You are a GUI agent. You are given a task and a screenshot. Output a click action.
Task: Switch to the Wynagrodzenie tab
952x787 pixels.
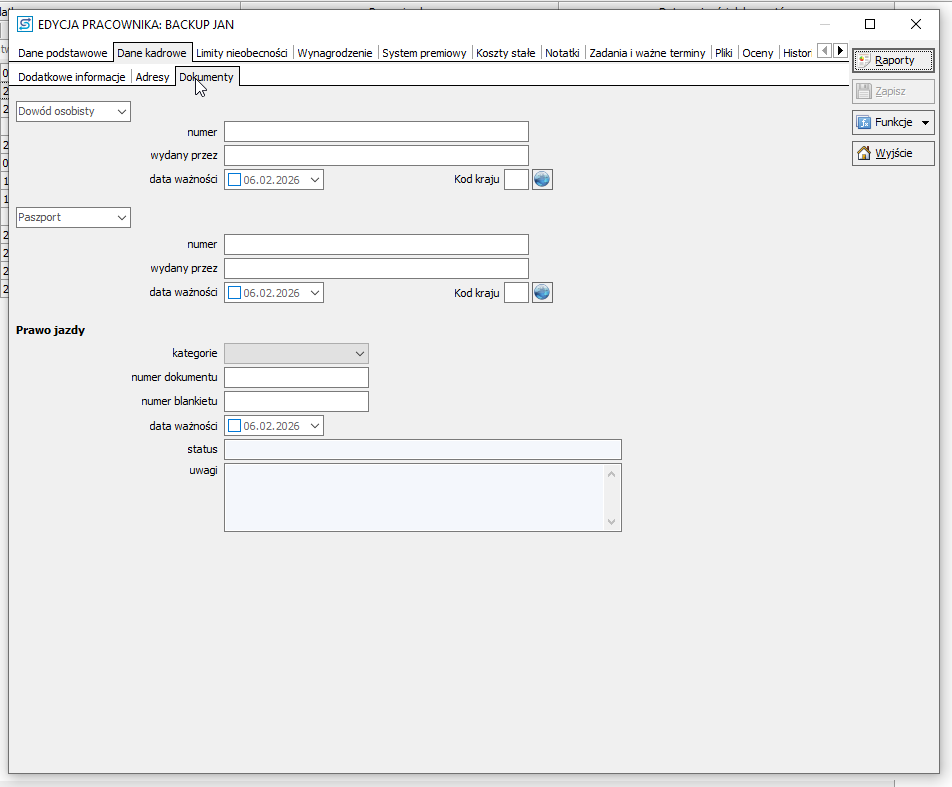[x=335, y=53]
